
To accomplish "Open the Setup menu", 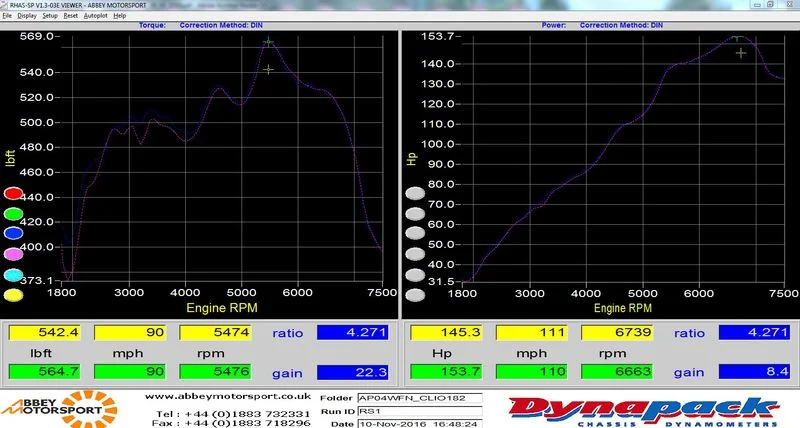I will point(50,16).
